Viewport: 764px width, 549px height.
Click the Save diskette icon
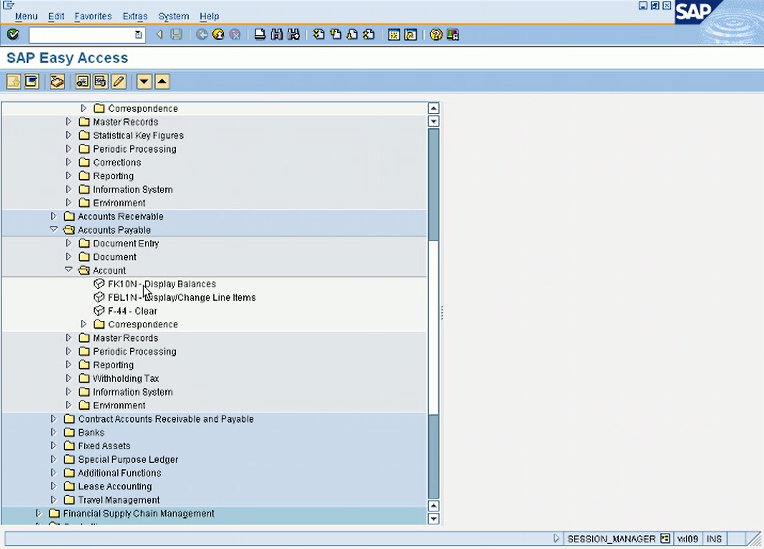click(176, 35)
